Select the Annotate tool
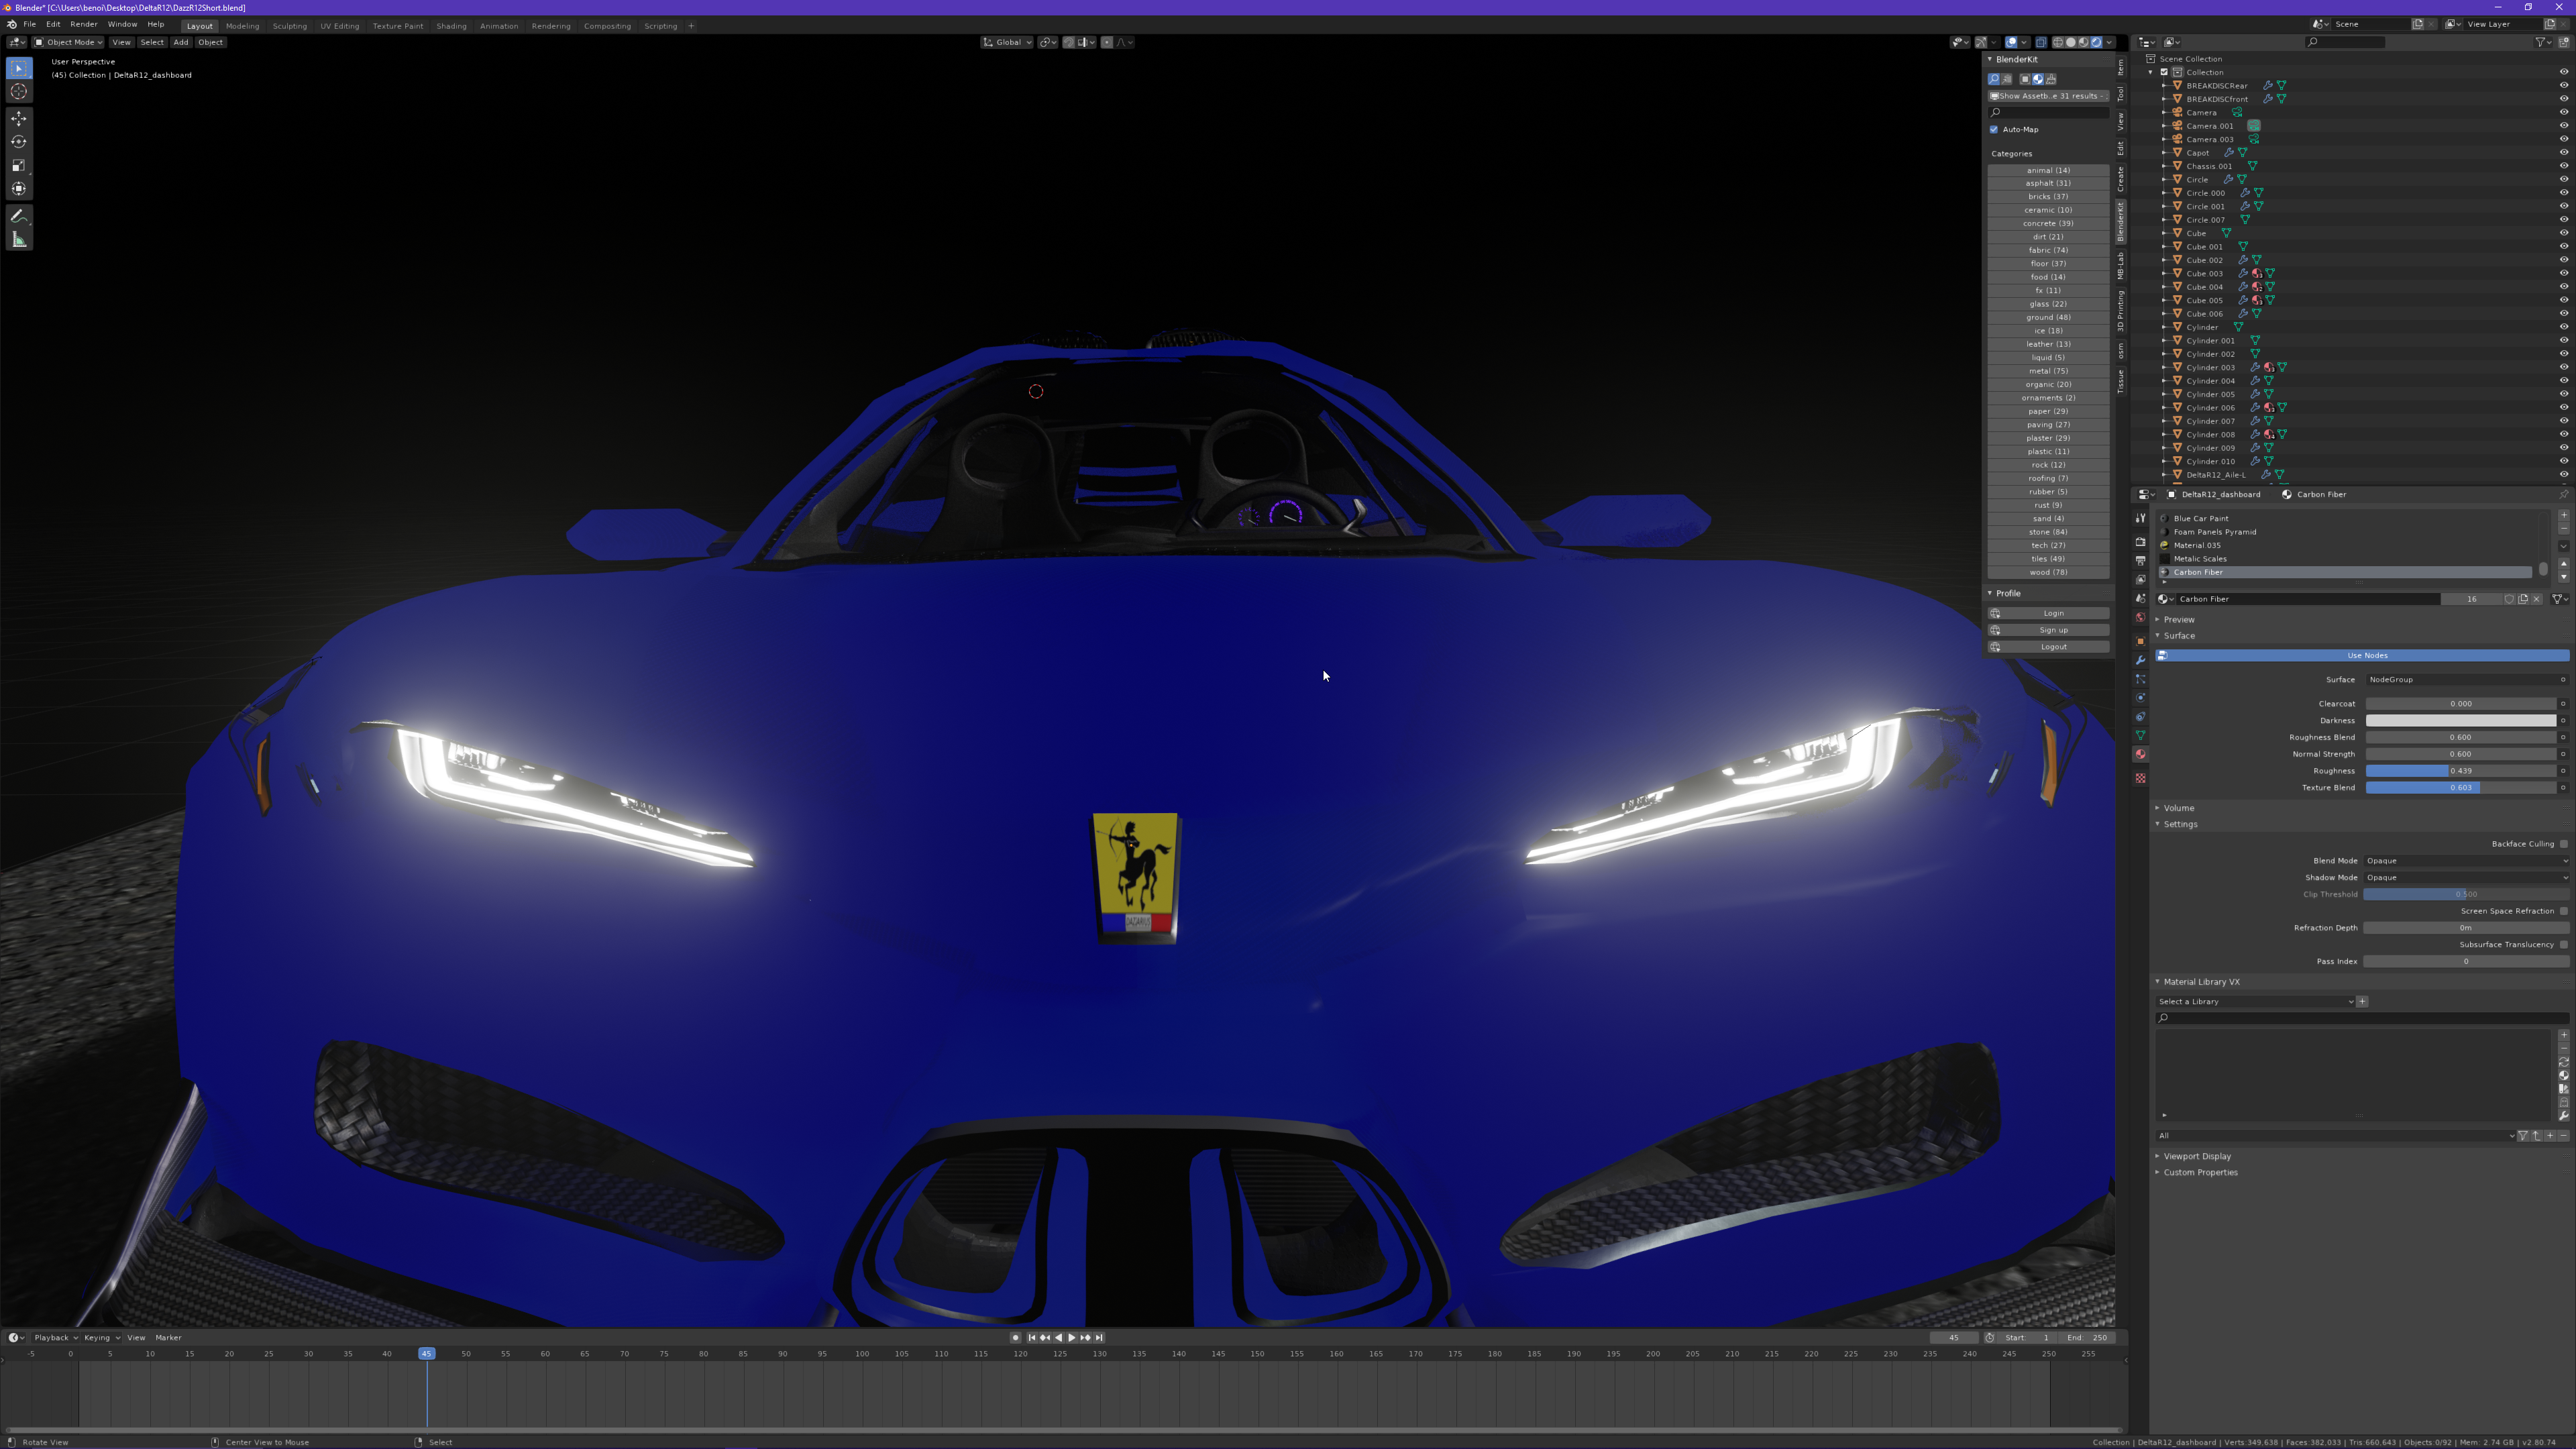Viewport: 2576px width, 1449px height. pos(19,216)
